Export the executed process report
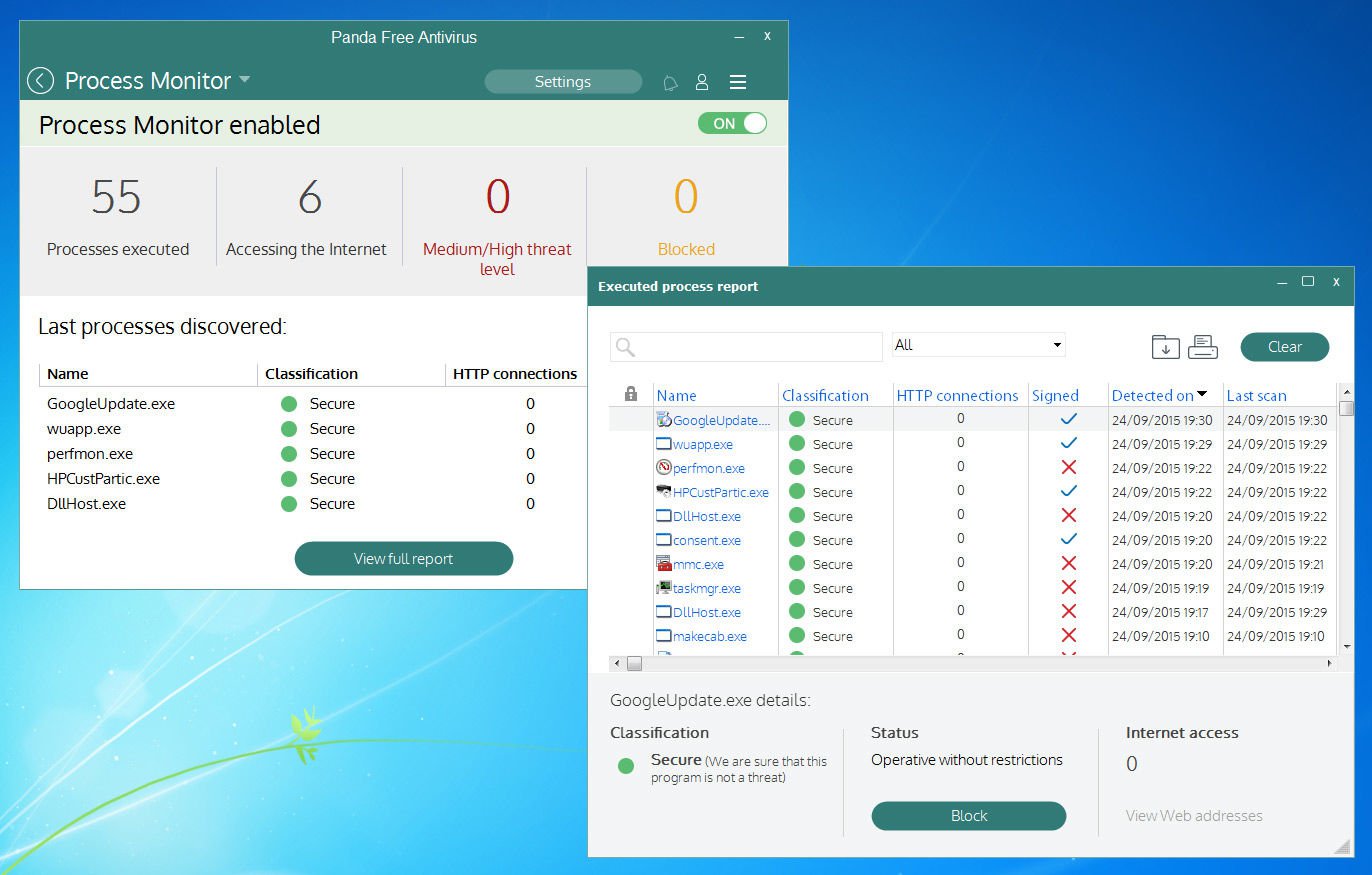The height and width of the screenshot is (875, 1372). click(x=1165, y=346)
